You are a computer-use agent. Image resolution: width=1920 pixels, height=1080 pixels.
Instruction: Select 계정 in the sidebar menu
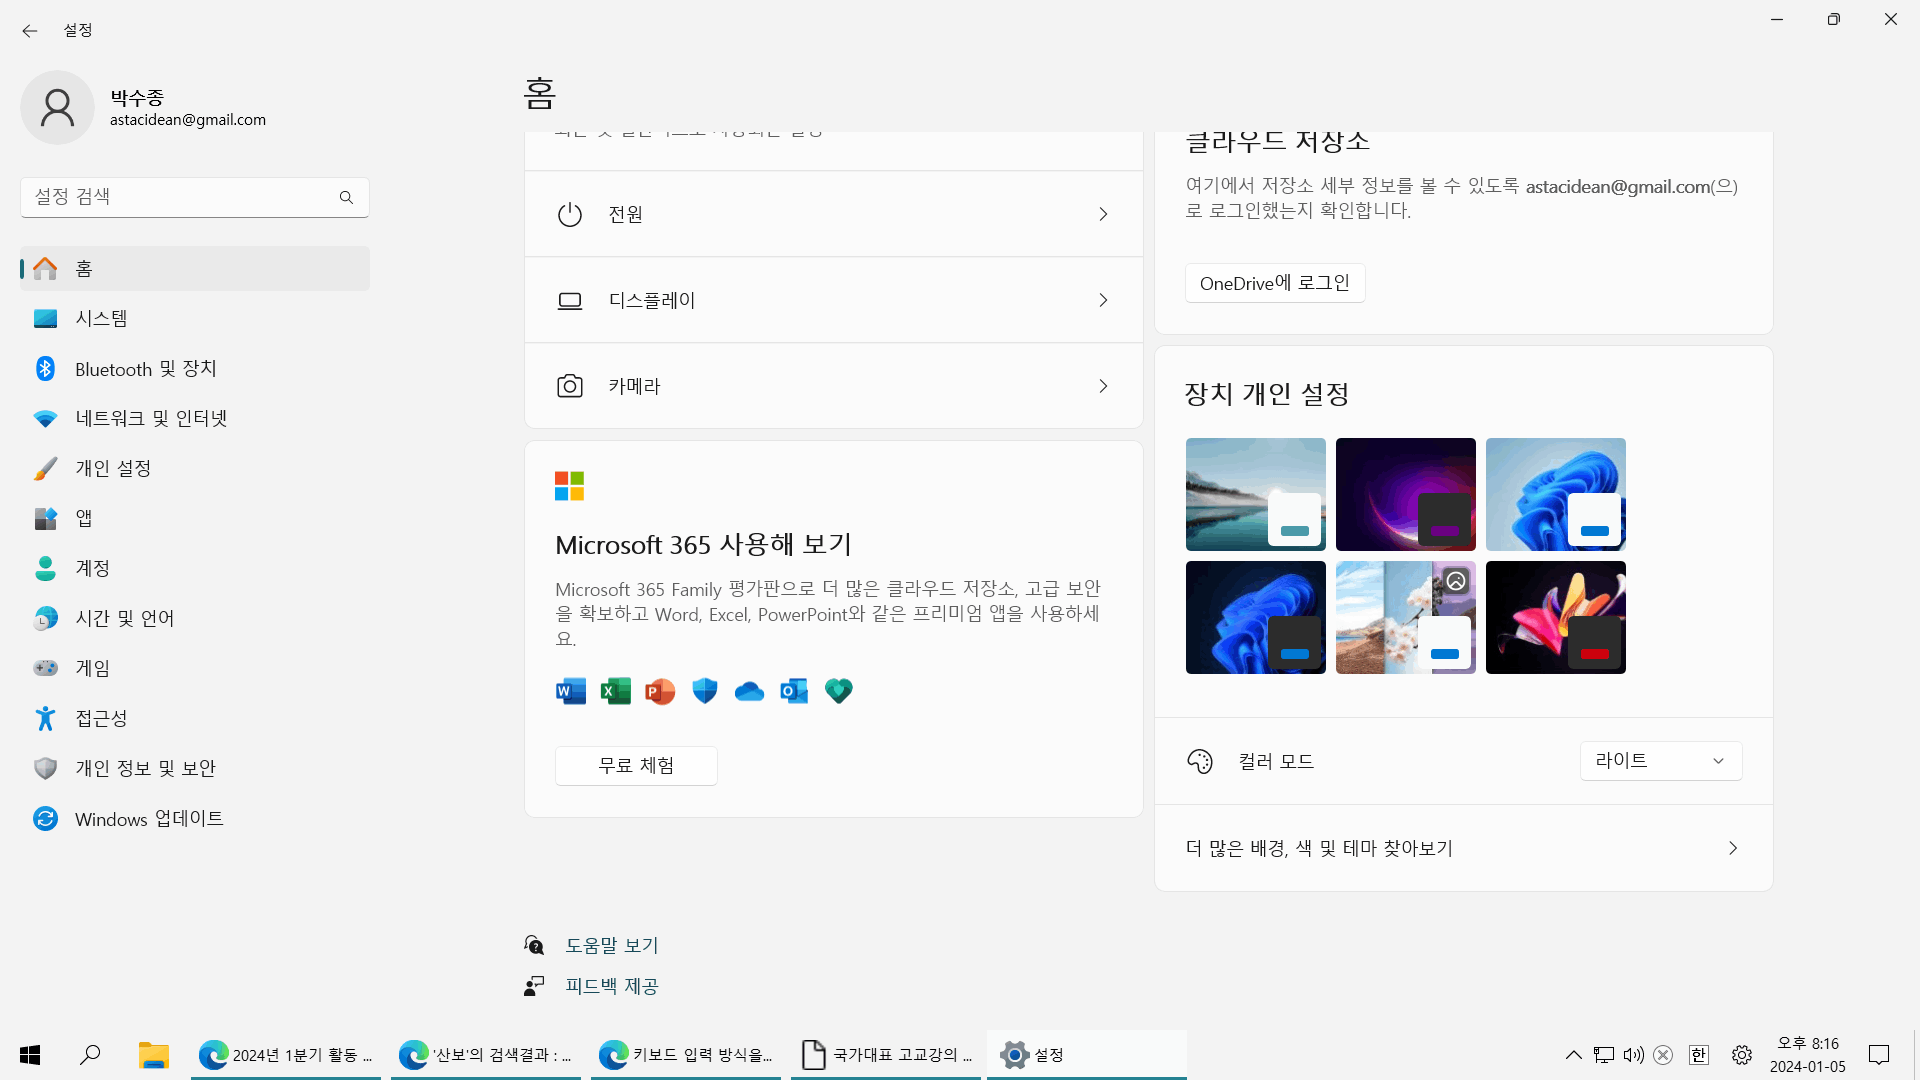[92, 568]
